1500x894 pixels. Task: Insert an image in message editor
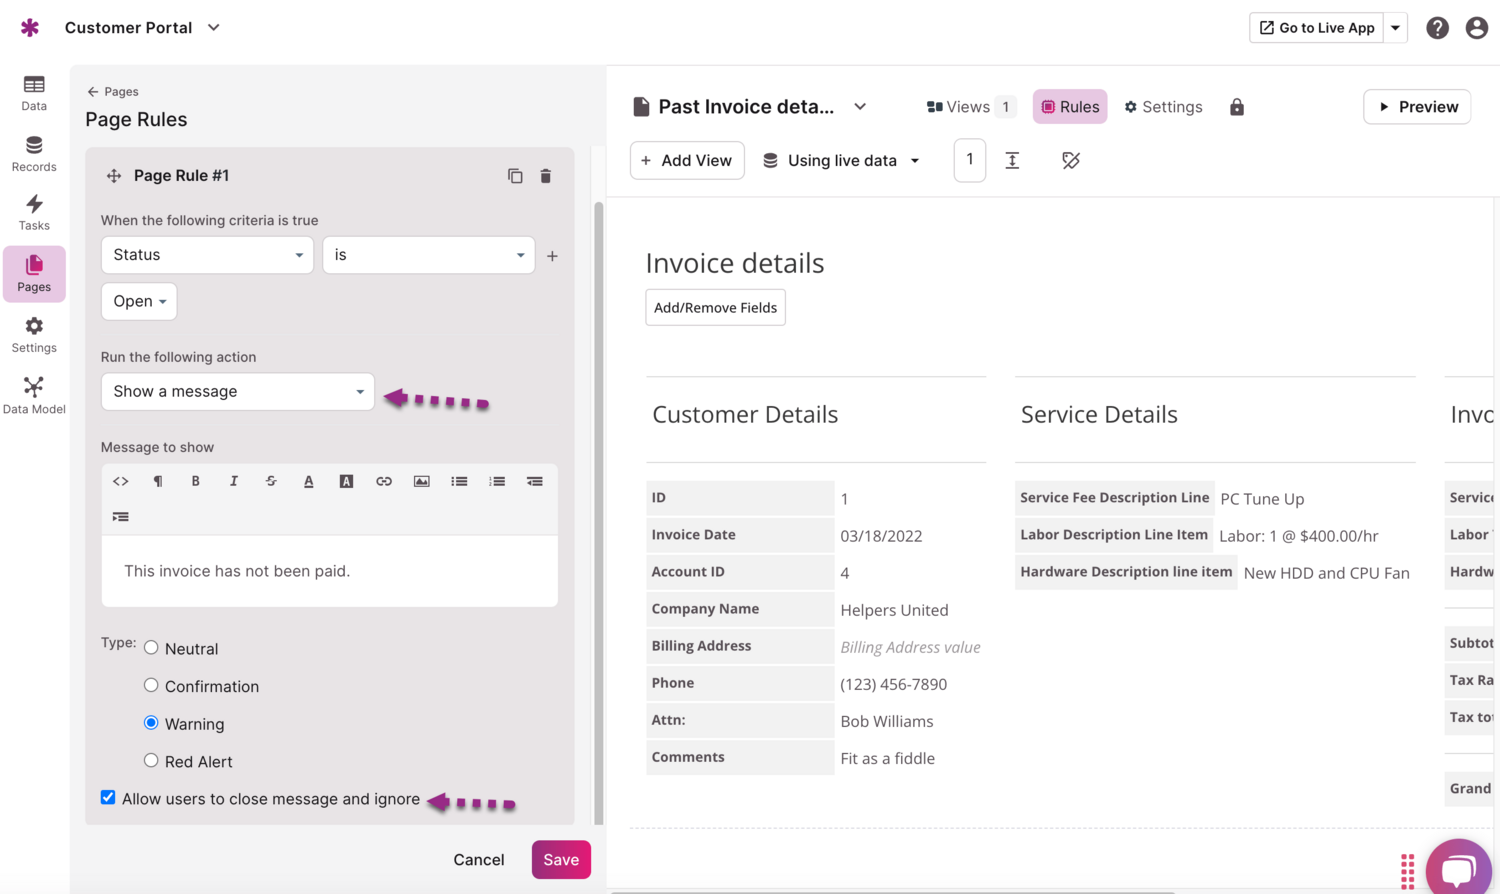(422, 481)
